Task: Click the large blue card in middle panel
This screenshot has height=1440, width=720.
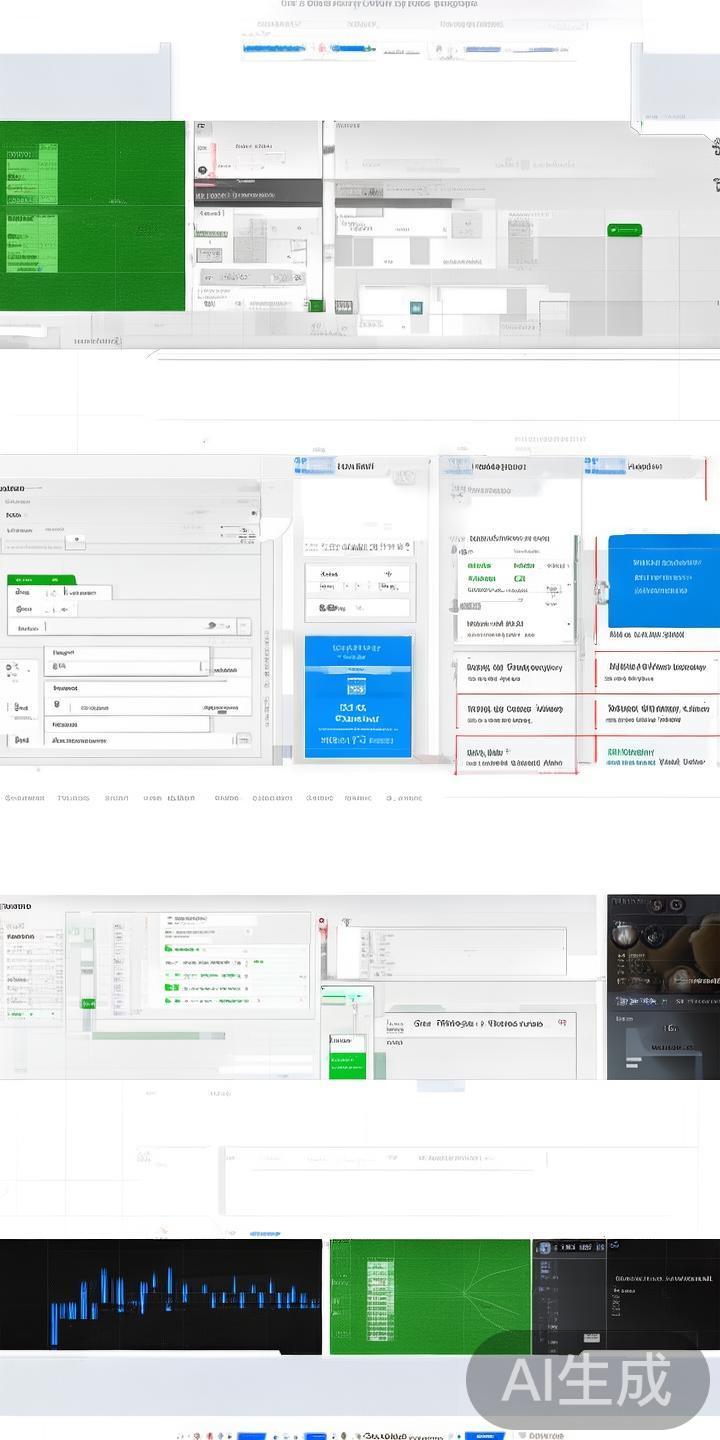Action: coord(358,696)
